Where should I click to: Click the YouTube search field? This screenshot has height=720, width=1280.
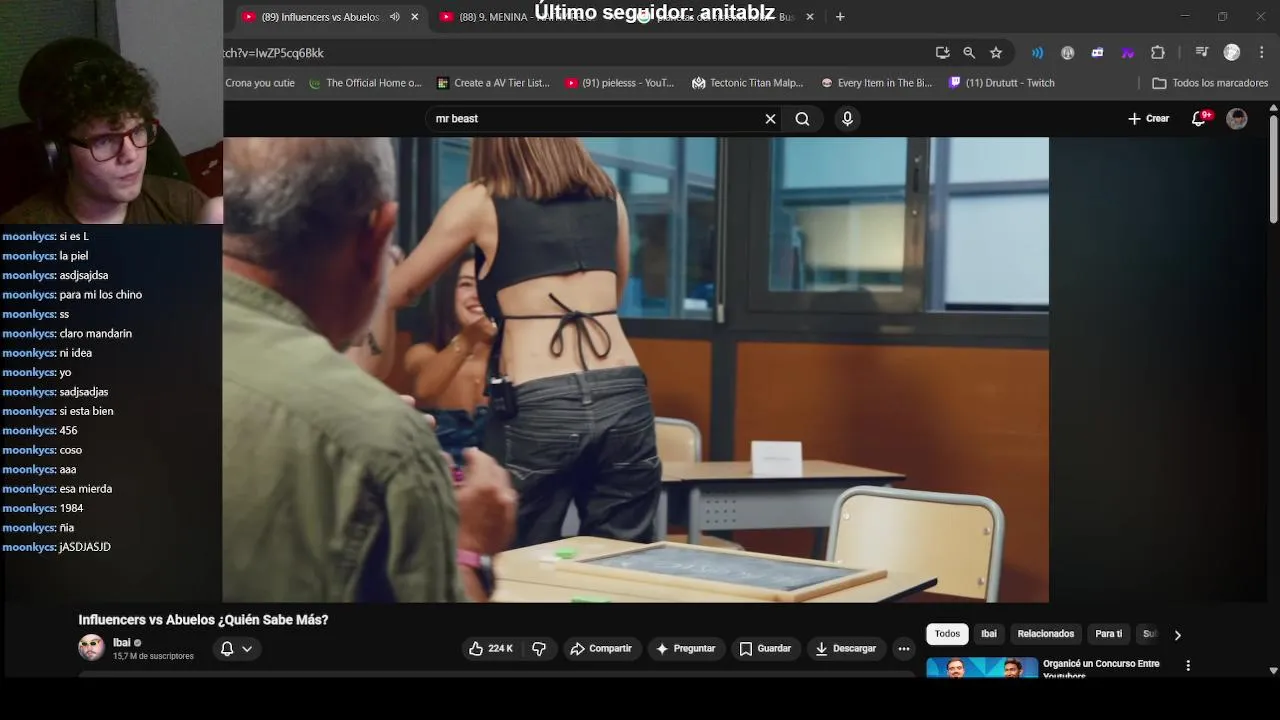[x=595, y=119]
